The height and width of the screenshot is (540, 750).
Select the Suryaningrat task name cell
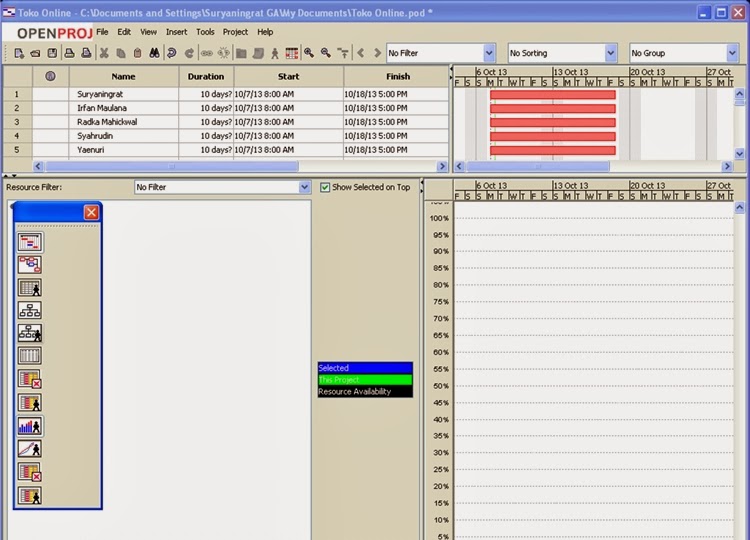click(124, 94)
